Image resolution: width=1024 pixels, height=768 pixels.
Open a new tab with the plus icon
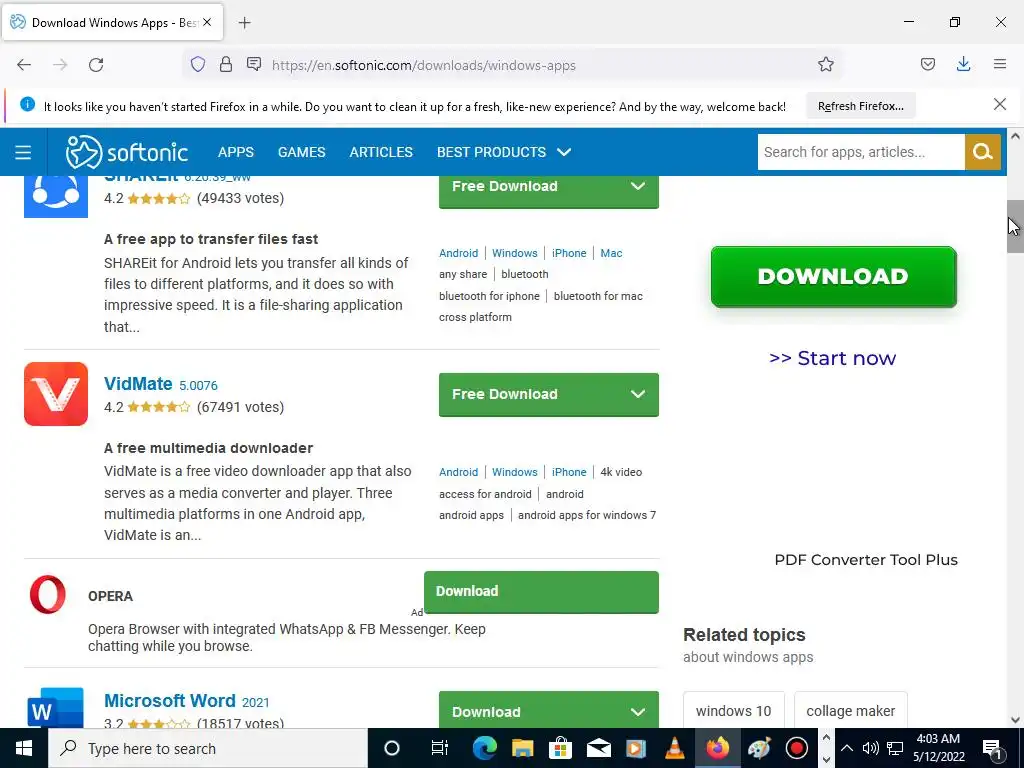point(244,23)
